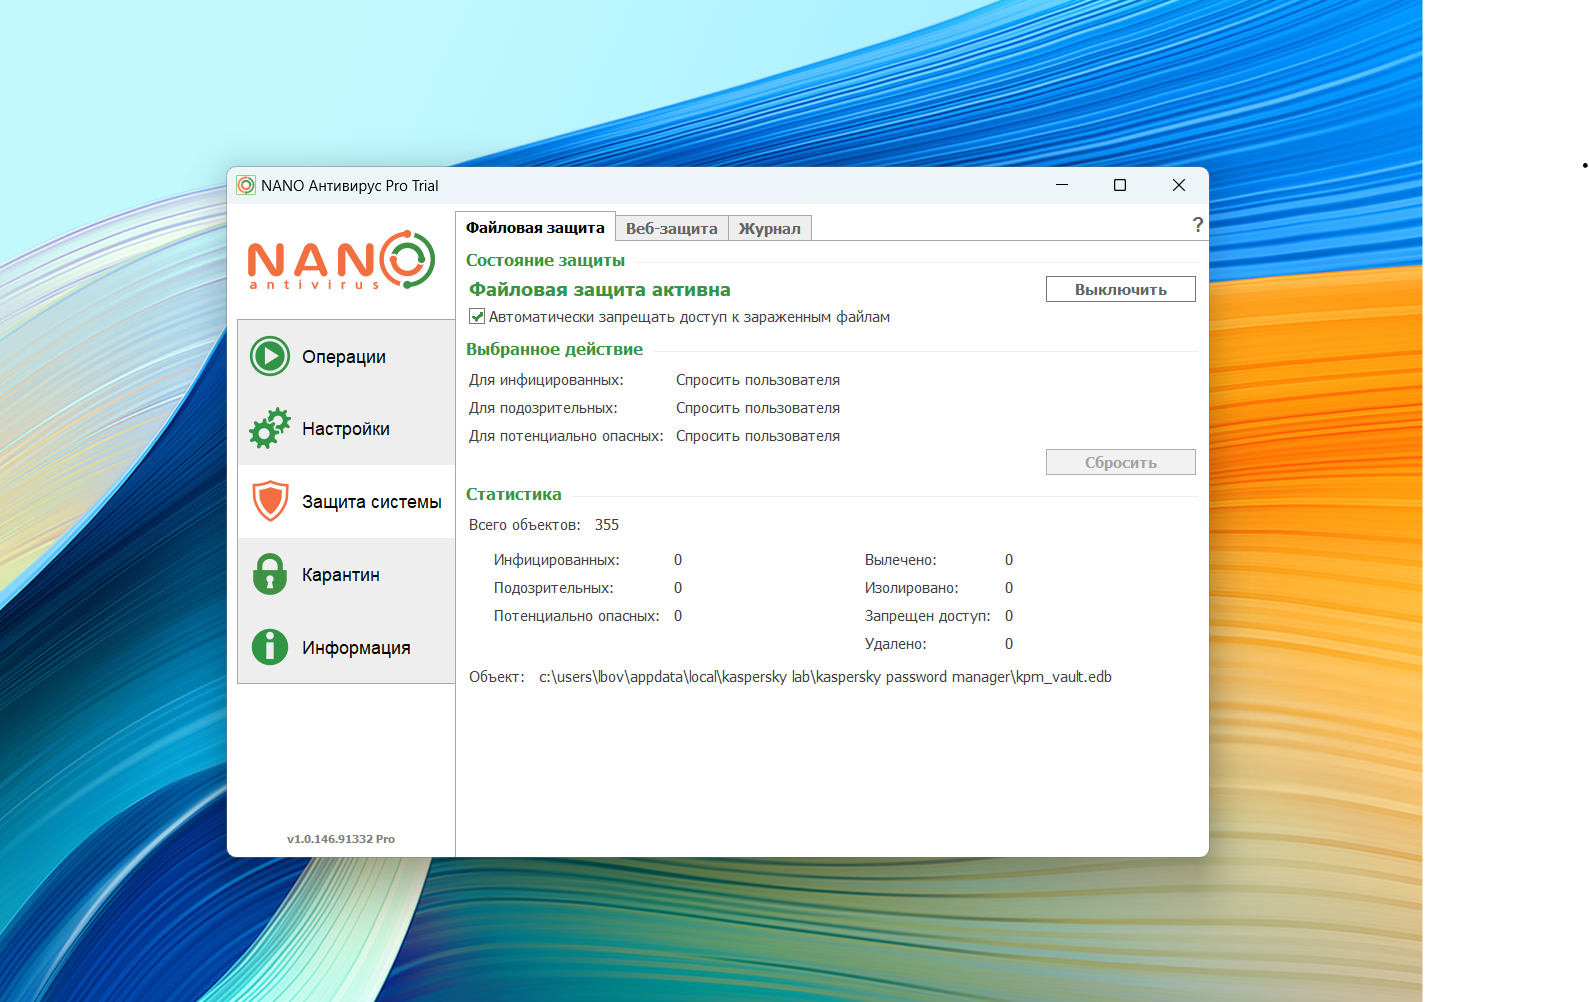Click the version number v1.0.146.91332 Pro

(341, 839)
